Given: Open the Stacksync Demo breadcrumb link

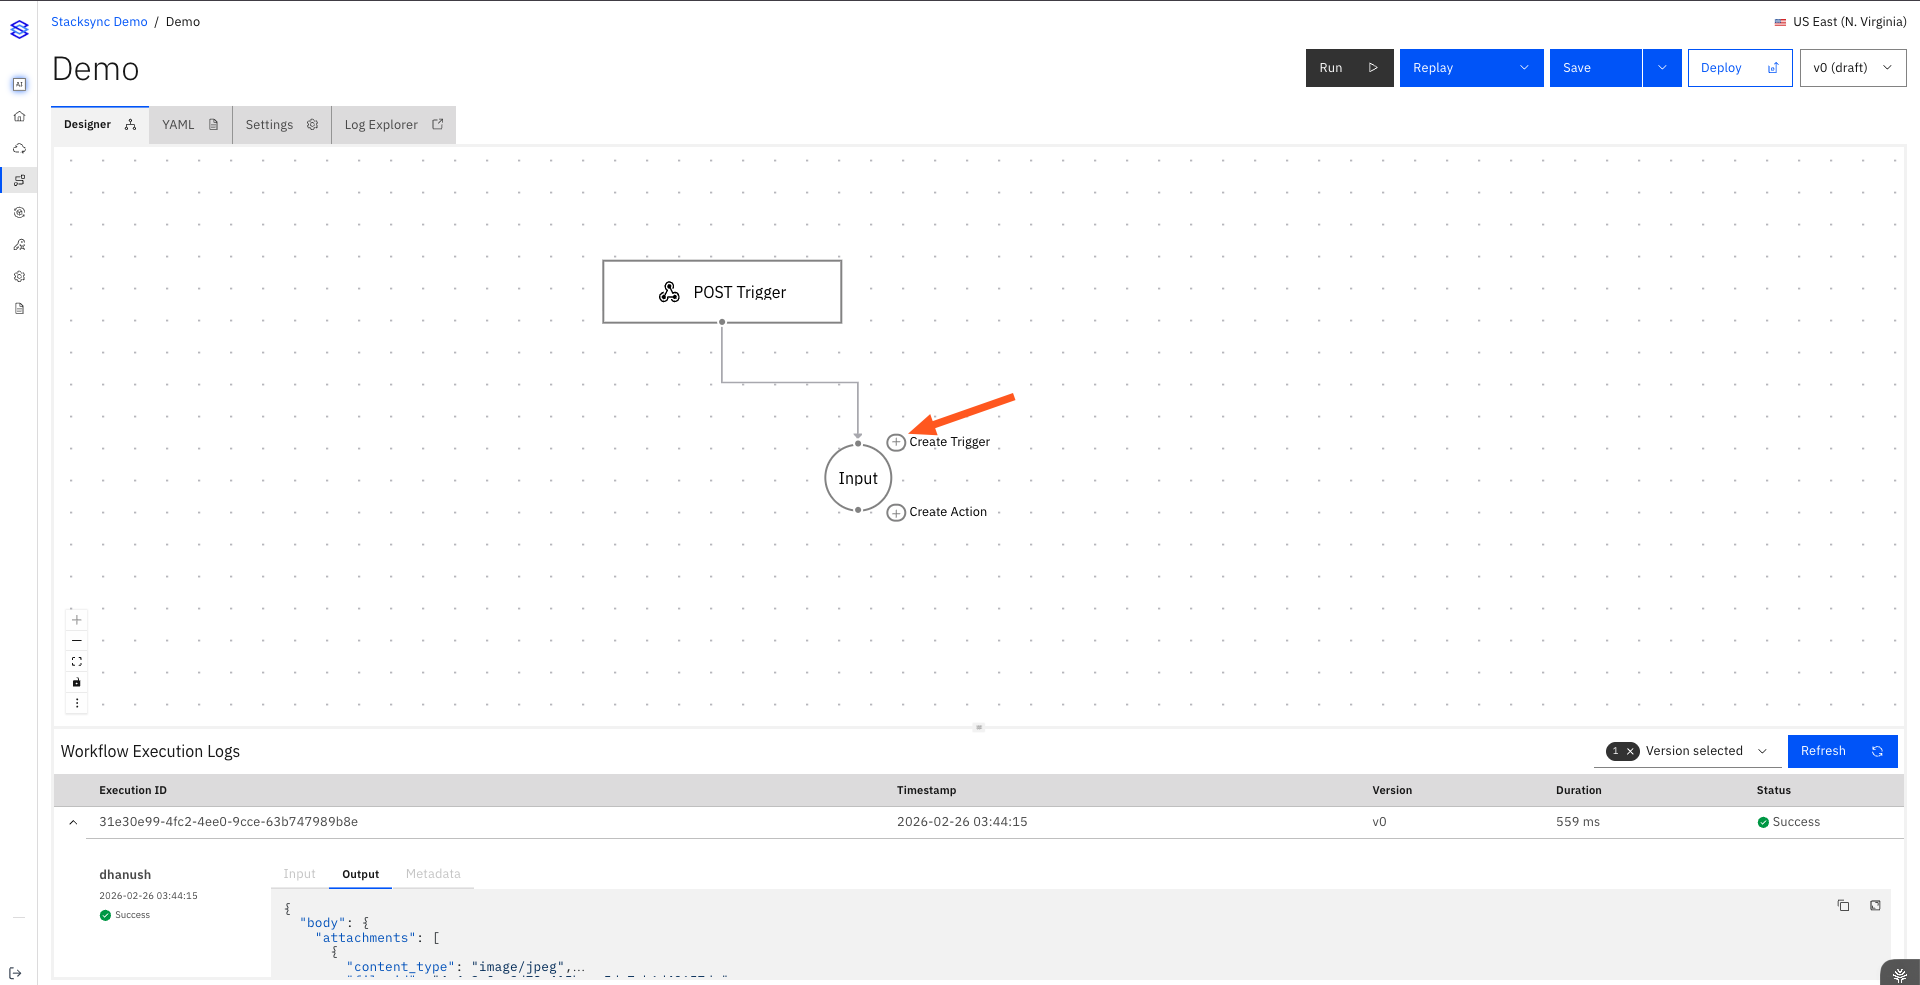Looking at the screenshot, I should 99,22.
